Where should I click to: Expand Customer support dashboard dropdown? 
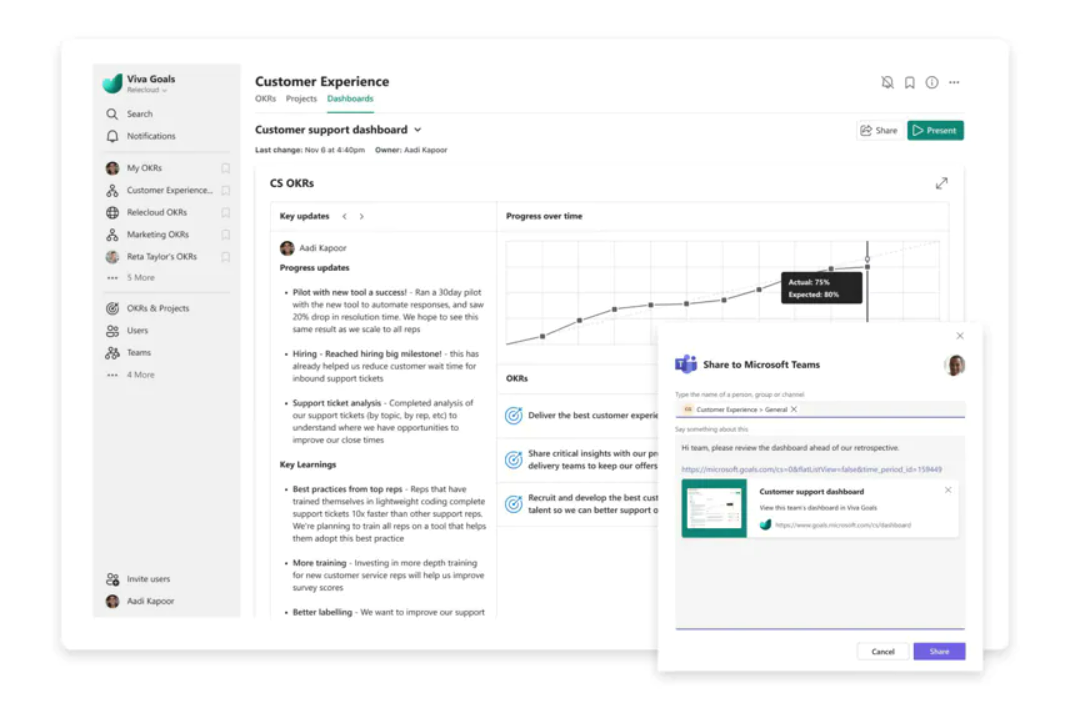(418, 130)
